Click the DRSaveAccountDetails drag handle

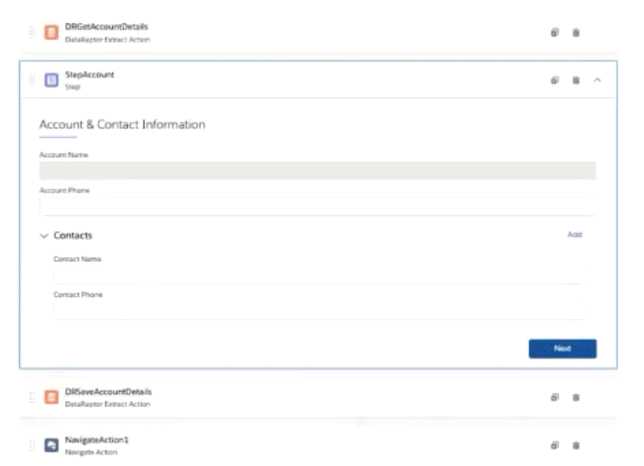[32, 397]
